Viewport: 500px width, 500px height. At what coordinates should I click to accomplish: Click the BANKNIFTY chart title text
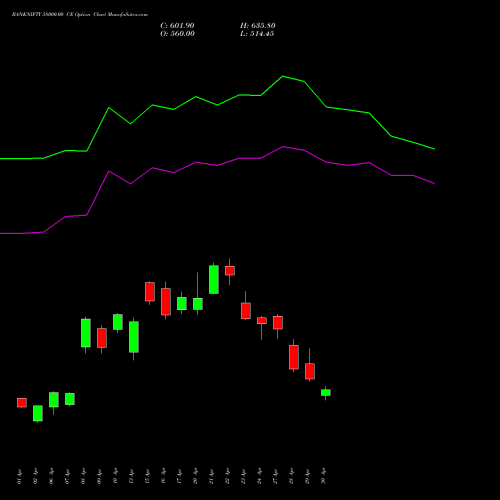point(80,15)
